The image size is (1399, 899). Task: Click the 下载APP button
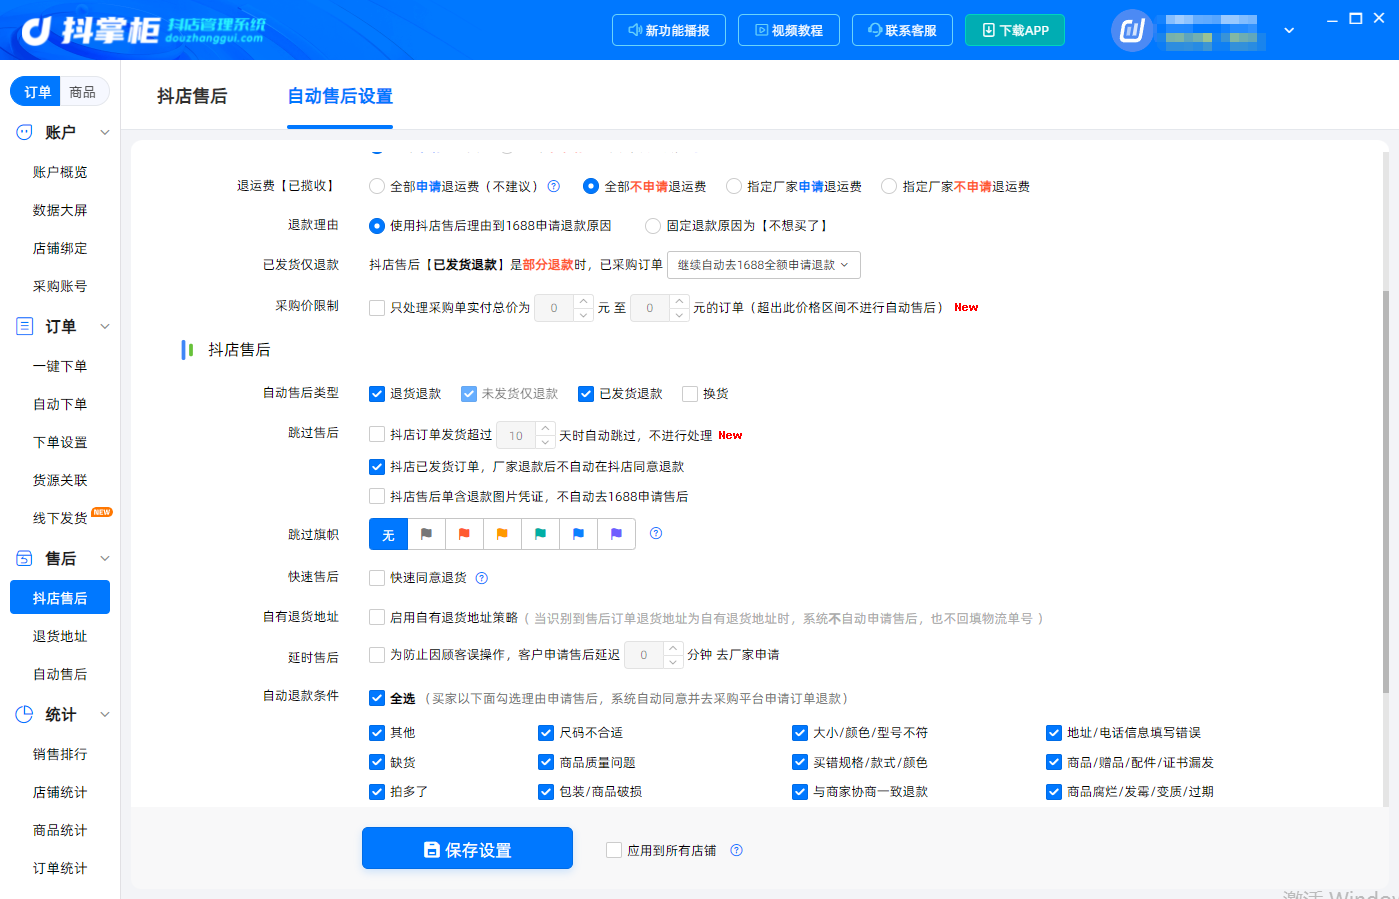pos(1015,30)
